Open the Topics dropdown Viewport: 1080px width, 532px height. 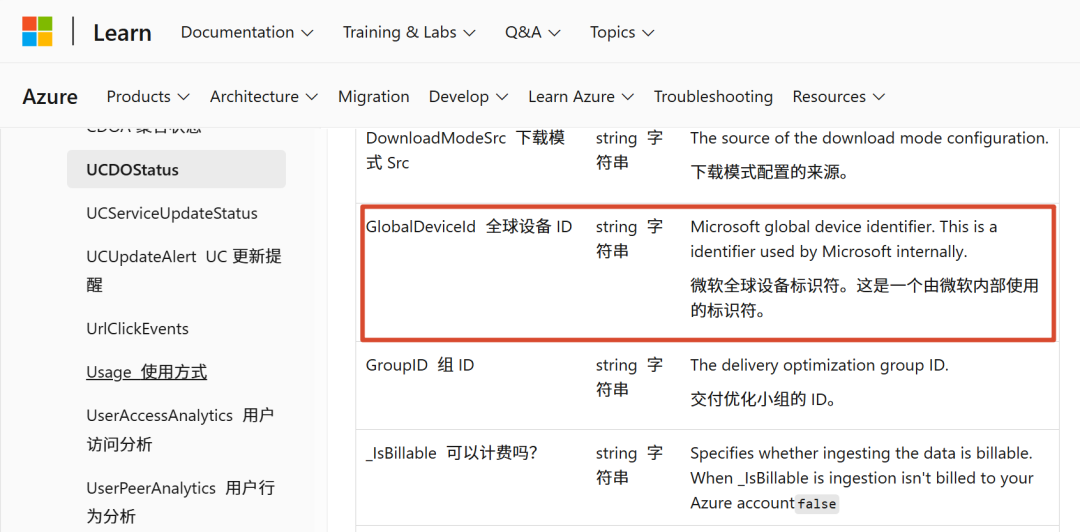(622, 32)
